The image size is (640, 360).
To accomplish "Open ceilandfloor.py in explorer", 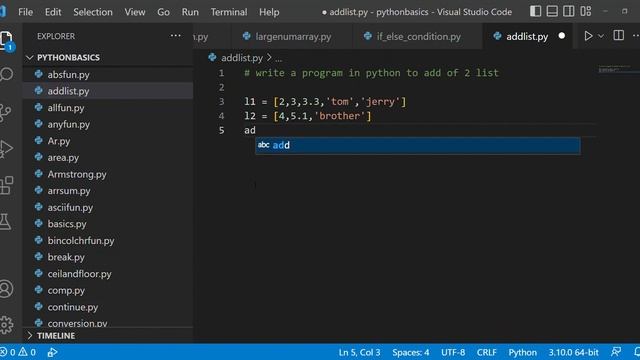I will tap(108, 274).
